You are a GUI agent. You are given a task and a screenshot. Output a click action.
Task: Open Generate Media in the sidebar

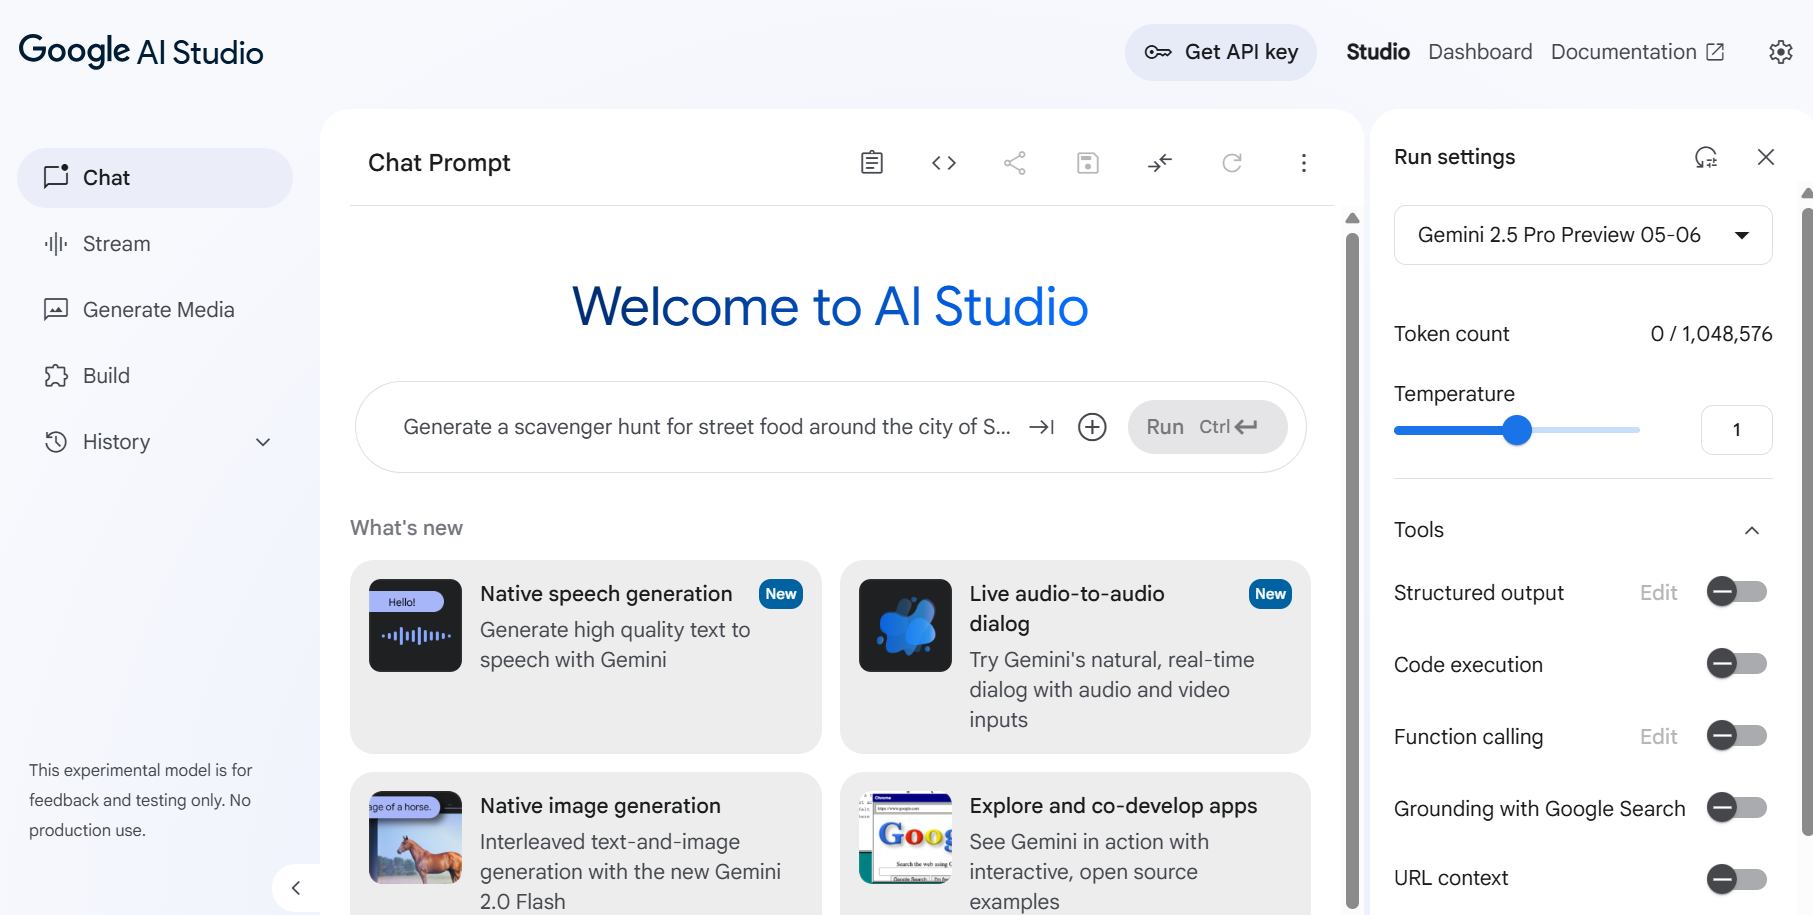point(155,310)
